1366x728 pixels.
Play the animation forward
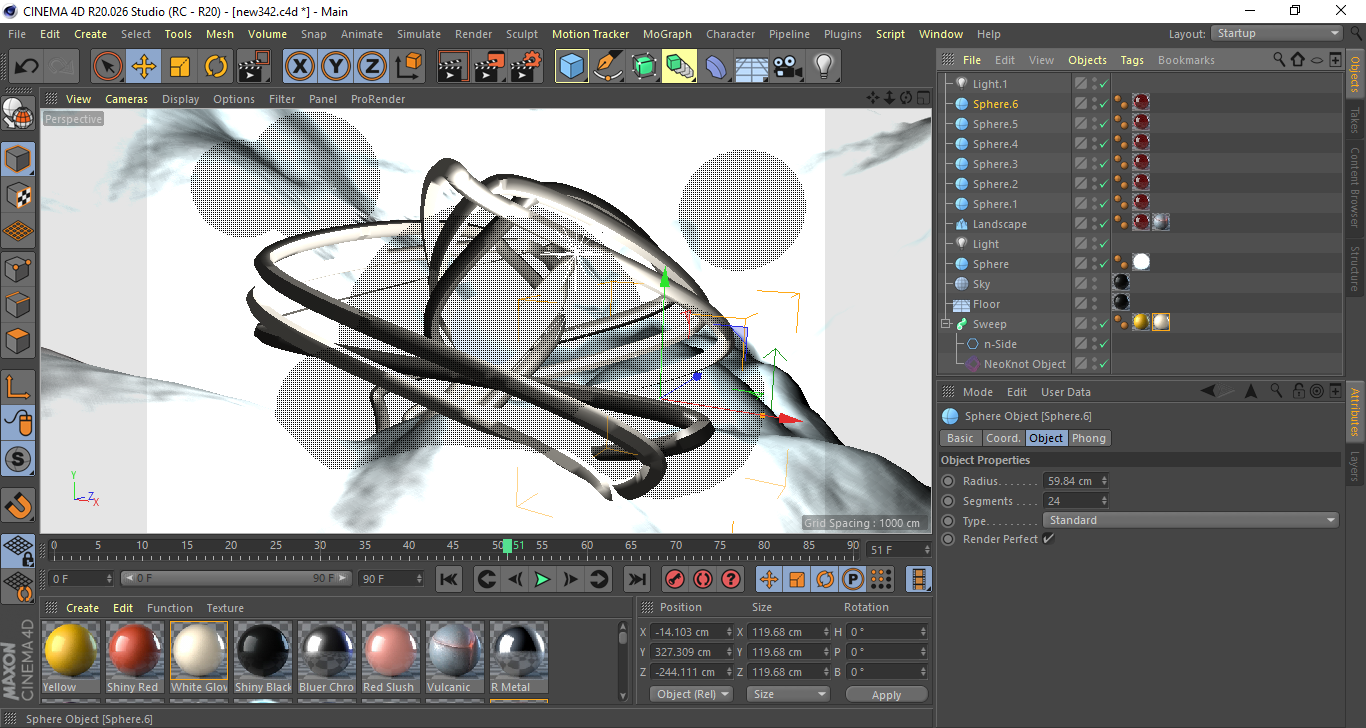(542, 579)
